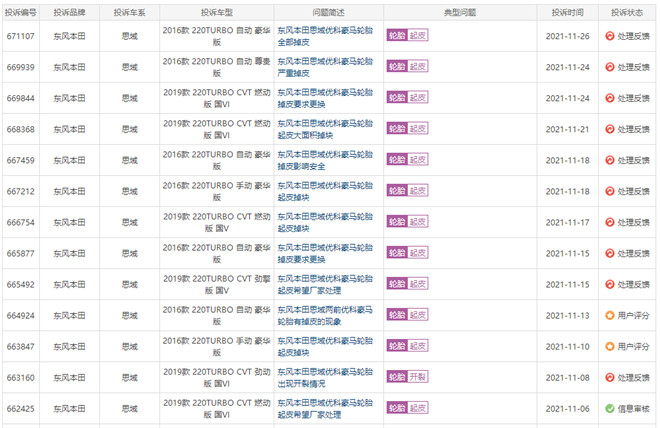660x428 pixels.
Task: Click status icon for complaint 663160
Action: pos(609,377)
